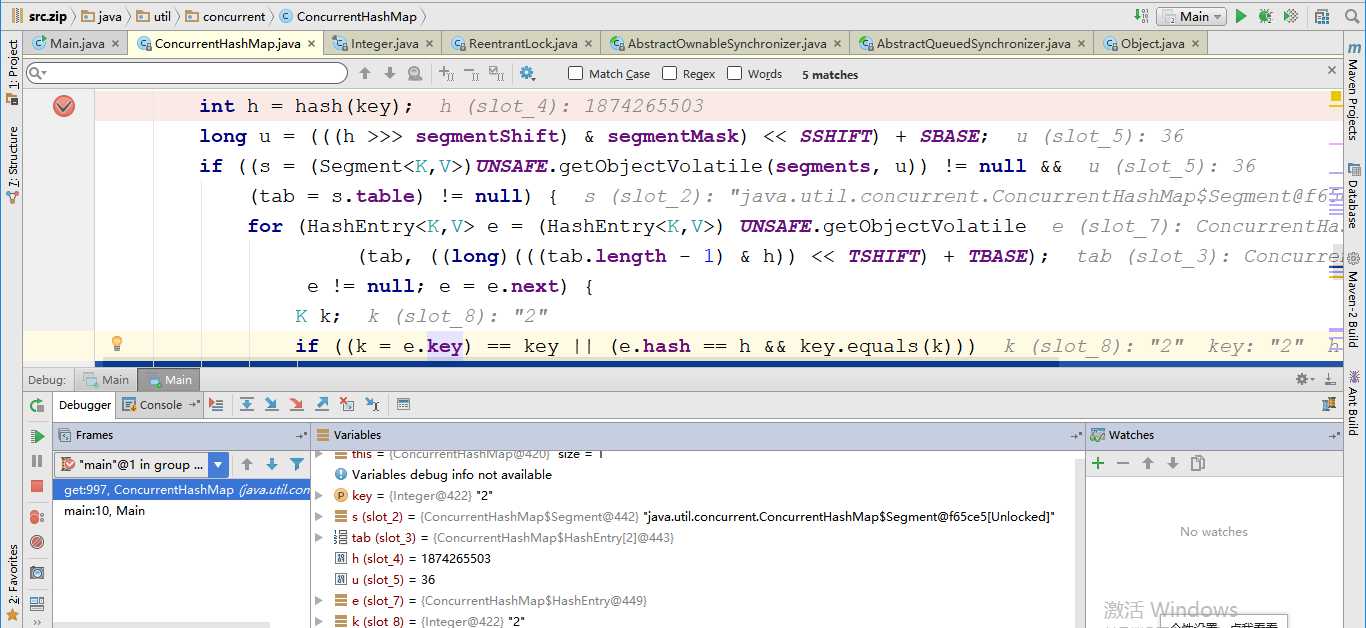Click Get thread dump camera icon
The height and width of the screenshot is (628, 1366).
coord(37,573)
